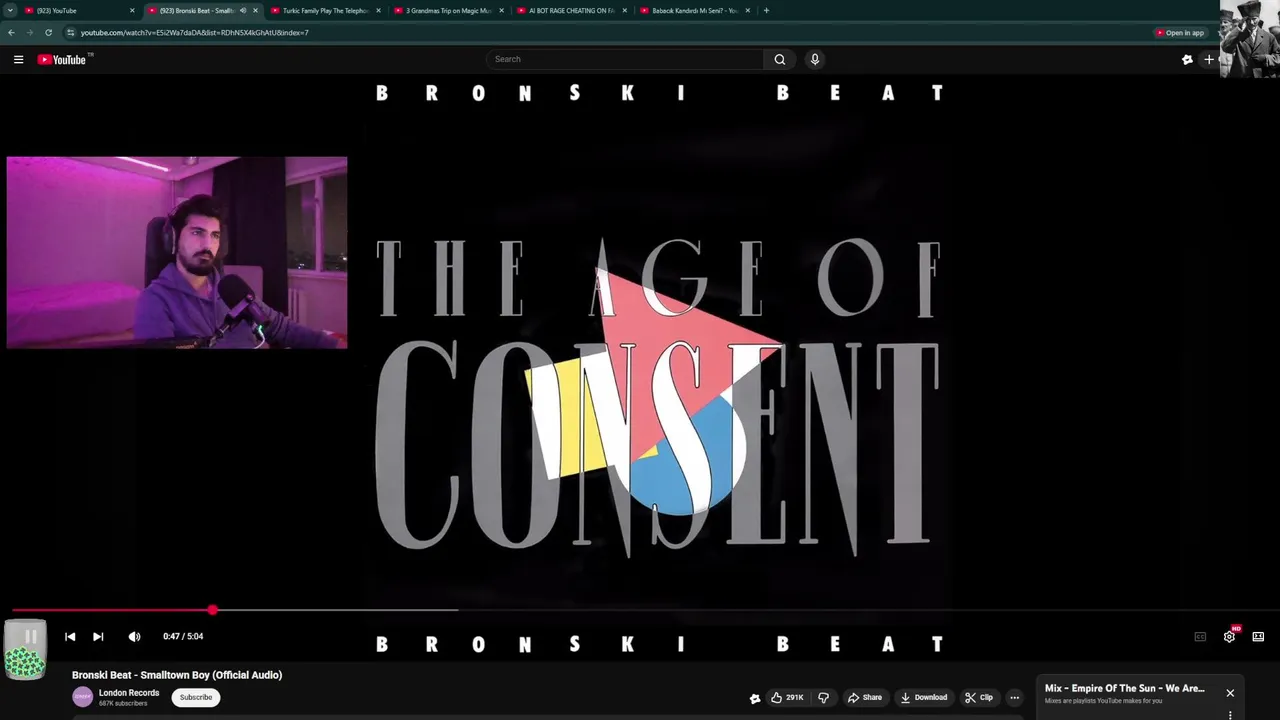View site information icon in address bar
Screen dimensions: 1280x720
pos(70,32)
